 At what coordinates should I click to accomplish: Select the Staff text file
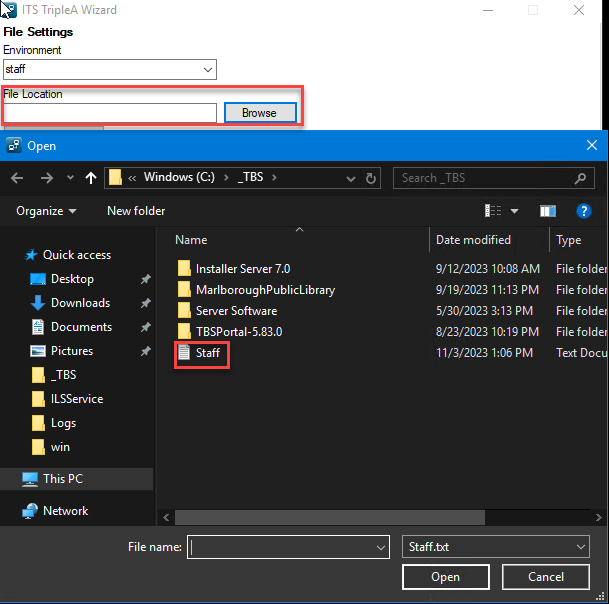(x=207, y=353)
